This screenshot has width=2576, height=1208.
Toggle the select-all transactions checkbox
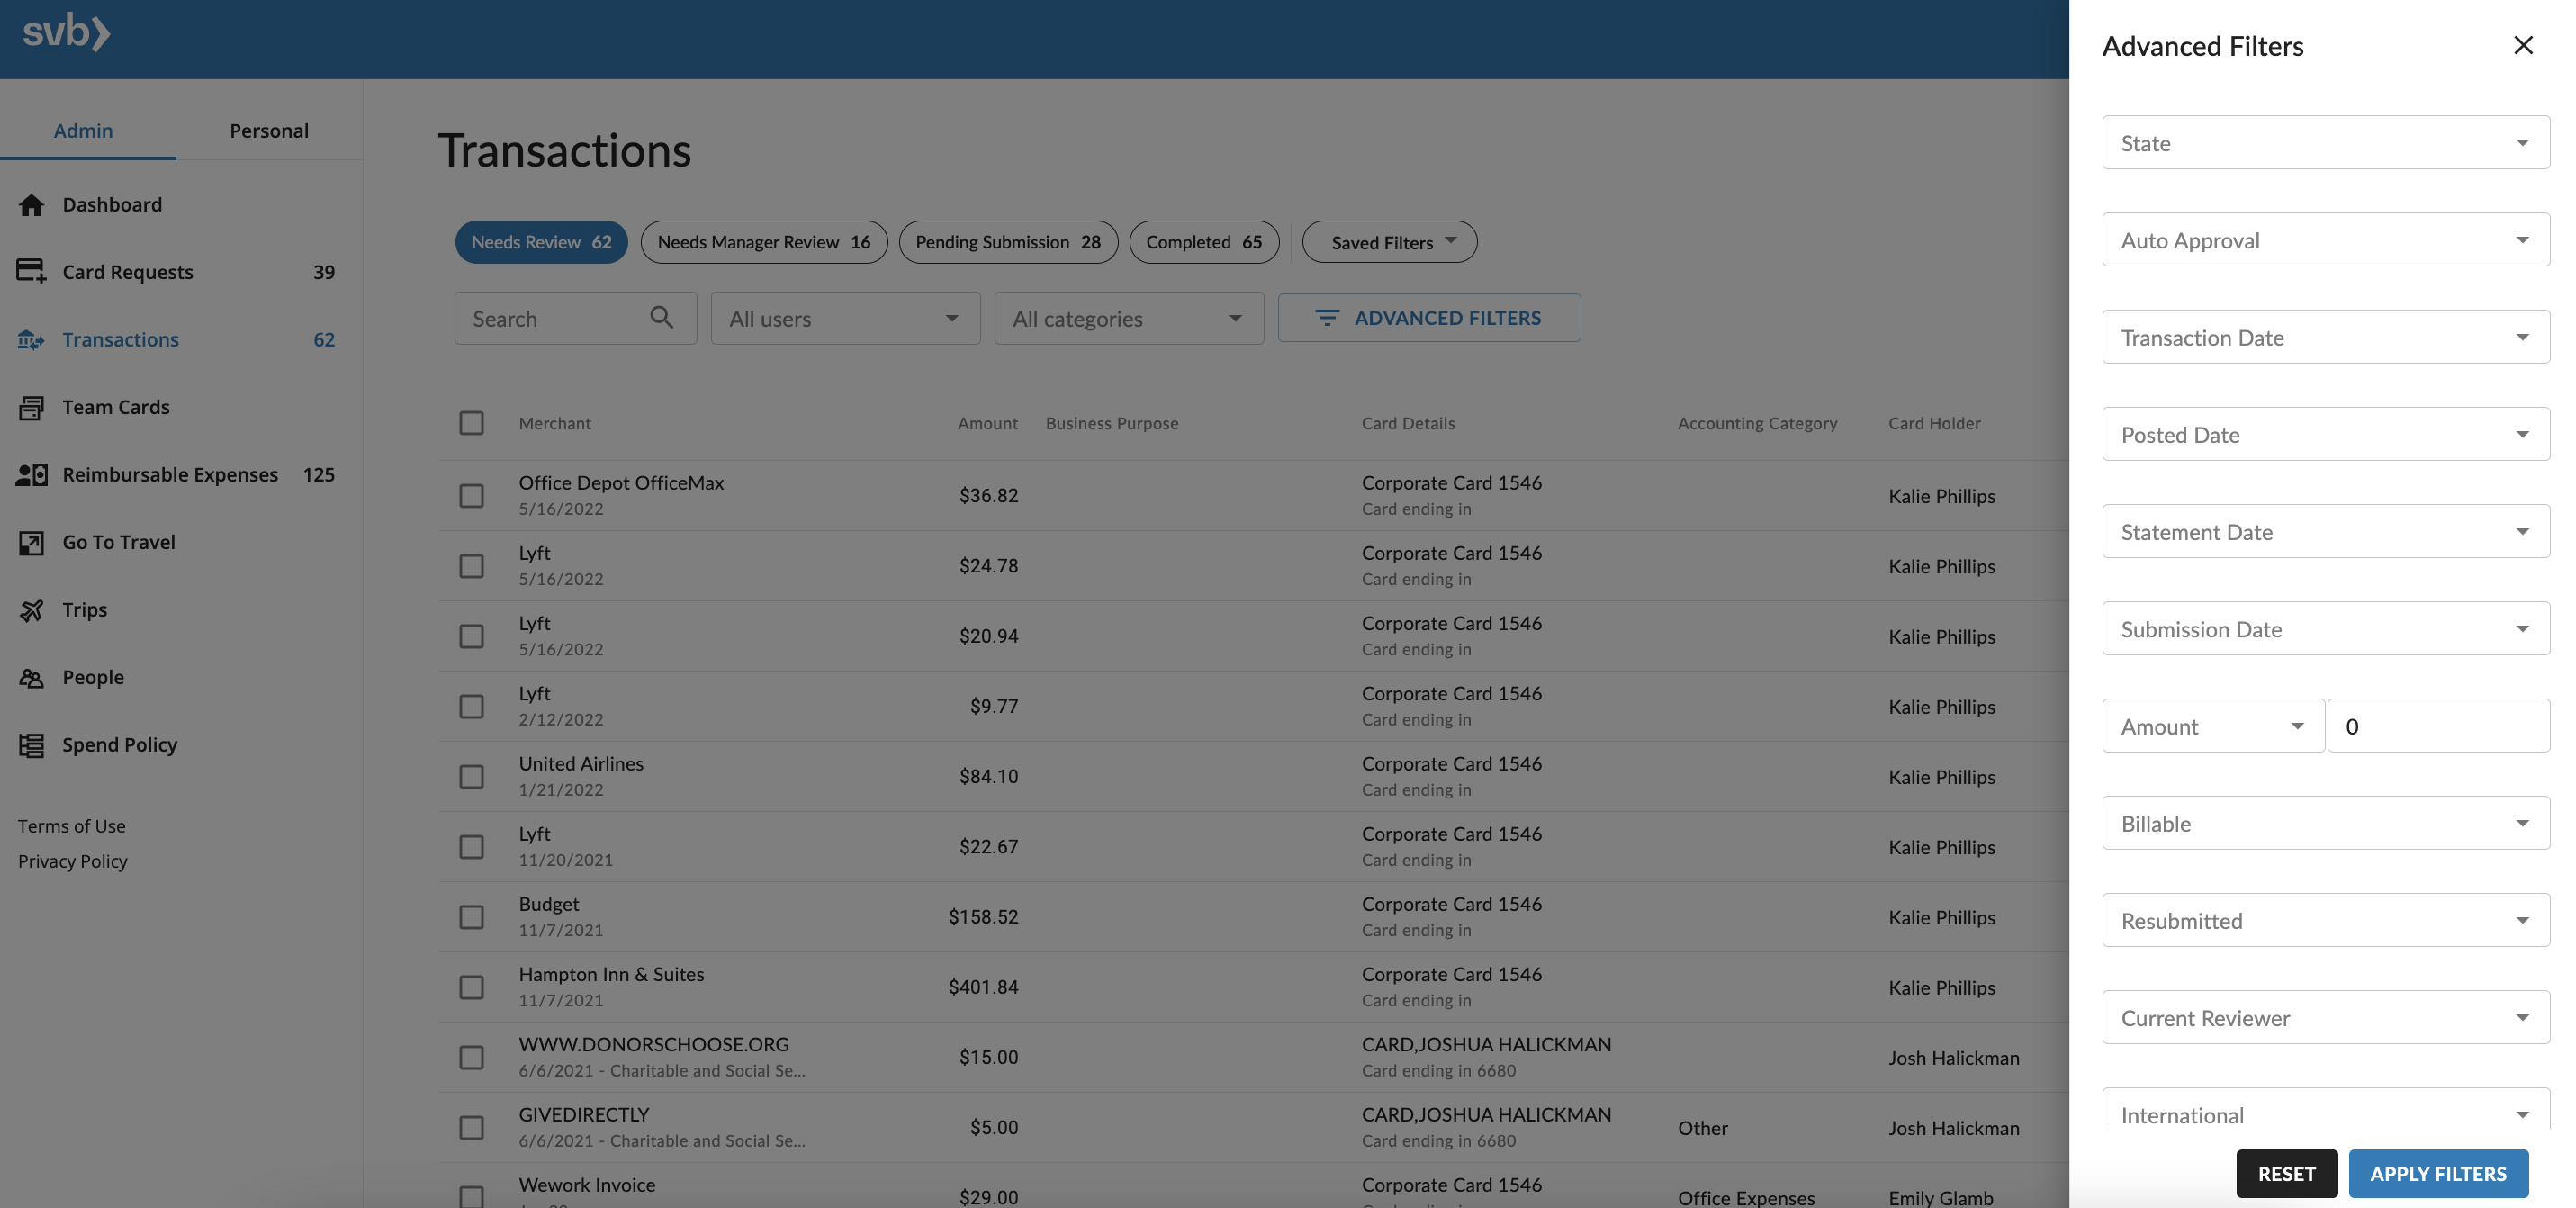point(471,423)
